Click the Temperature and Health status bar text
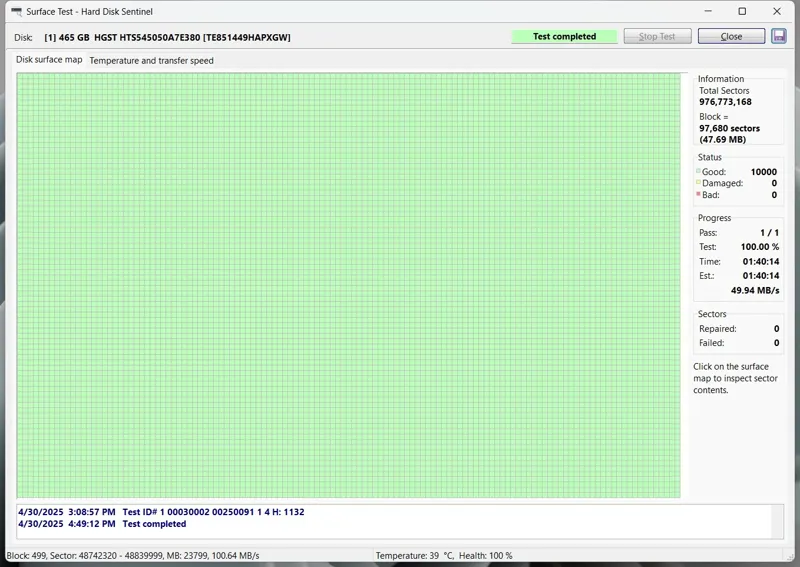Screen dimensions: 800x567 (444, 555)
